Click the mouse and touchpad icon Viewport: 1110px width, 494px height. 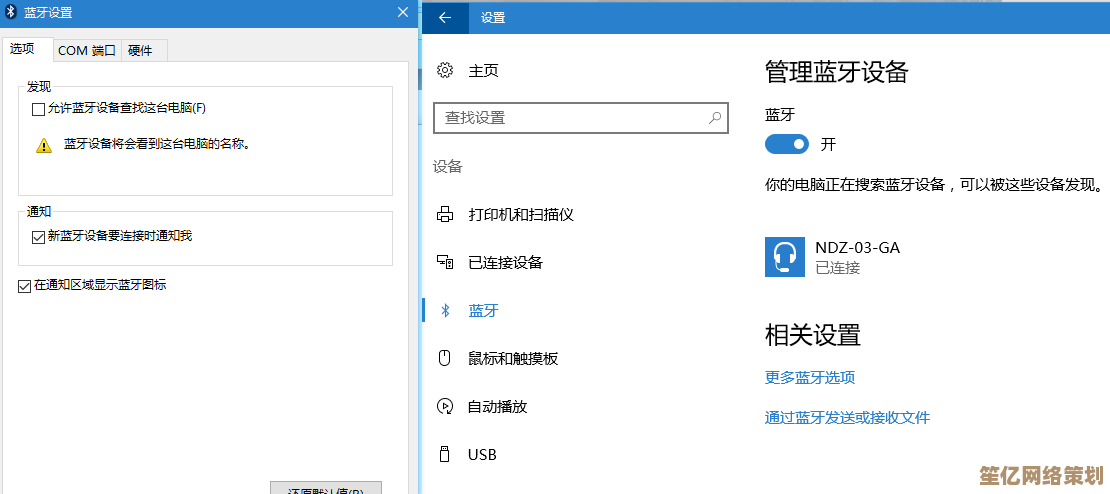[x=446, y=358]
